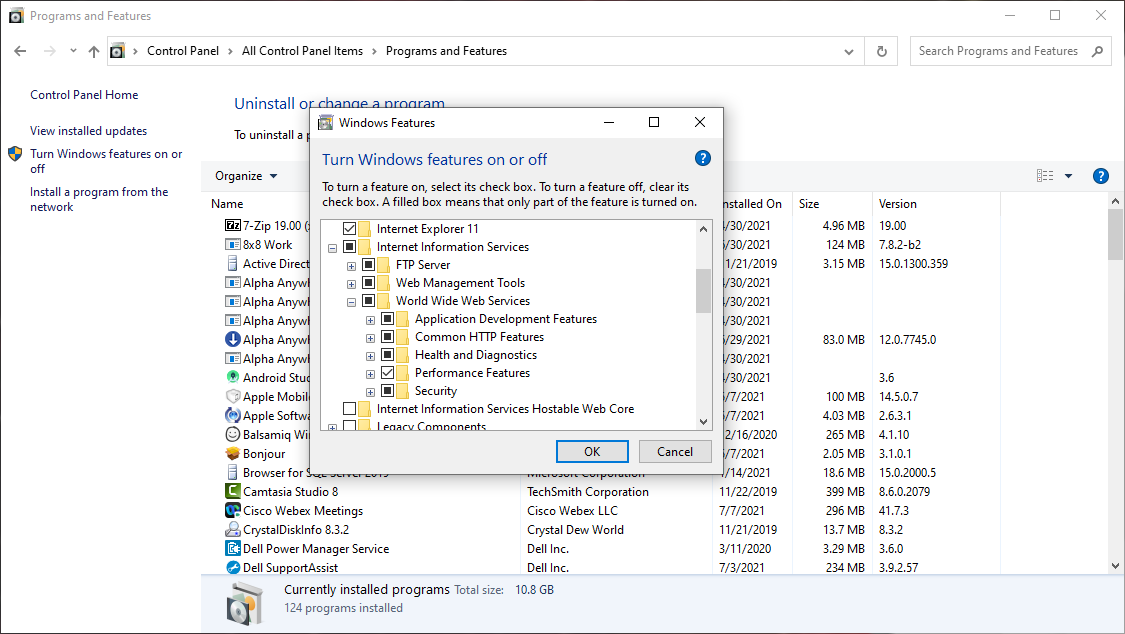This screenshot has height=634, width=1125.
Task: Click the Alpha Anywhere icon dated 6/29/2021
Action: 232,339
